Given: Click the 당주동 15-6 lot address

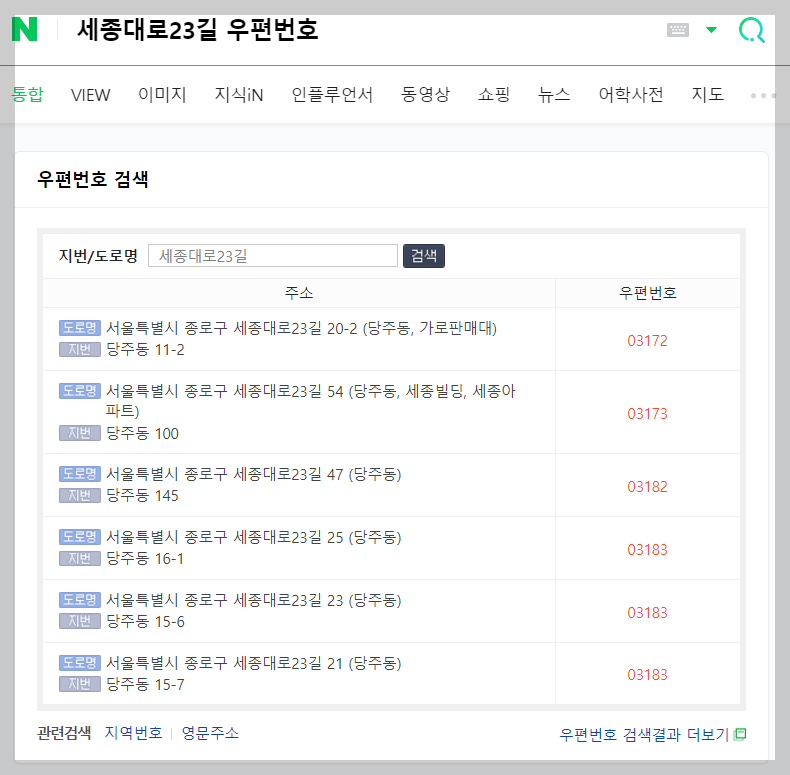Looking at the screenshot, I should [145, 621].
